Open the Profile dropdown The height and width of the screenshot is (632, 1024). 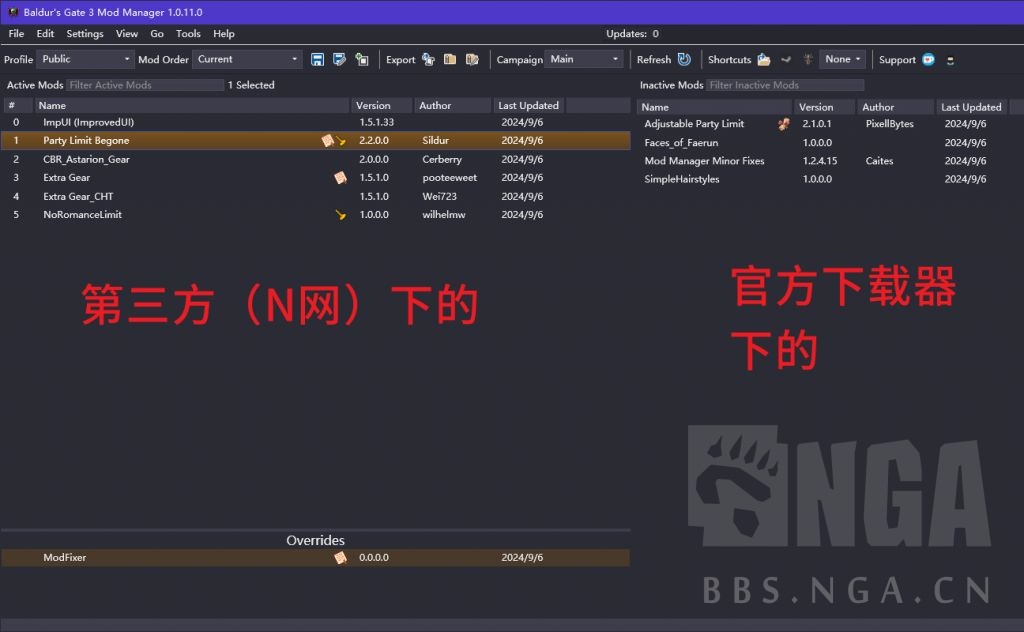coord(85,59)
